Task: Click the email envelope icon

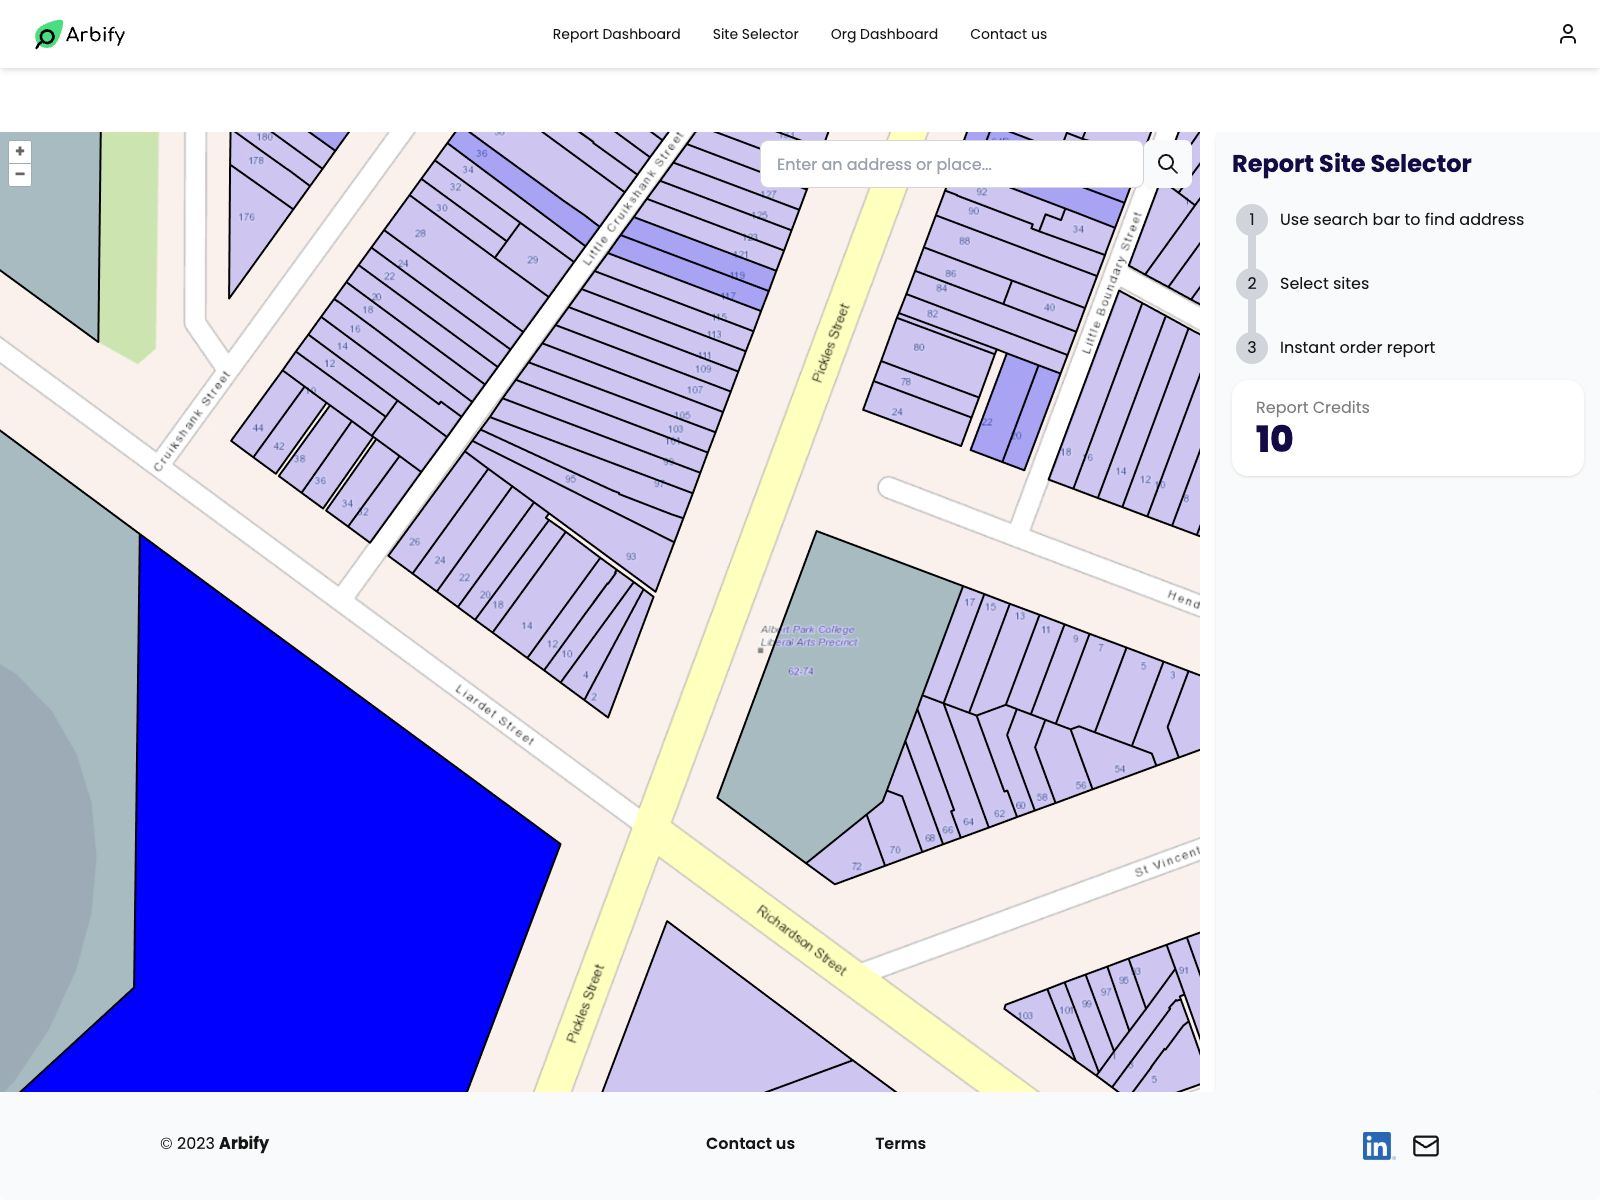Action: pyautogui.click(x=1426, y=1145)
